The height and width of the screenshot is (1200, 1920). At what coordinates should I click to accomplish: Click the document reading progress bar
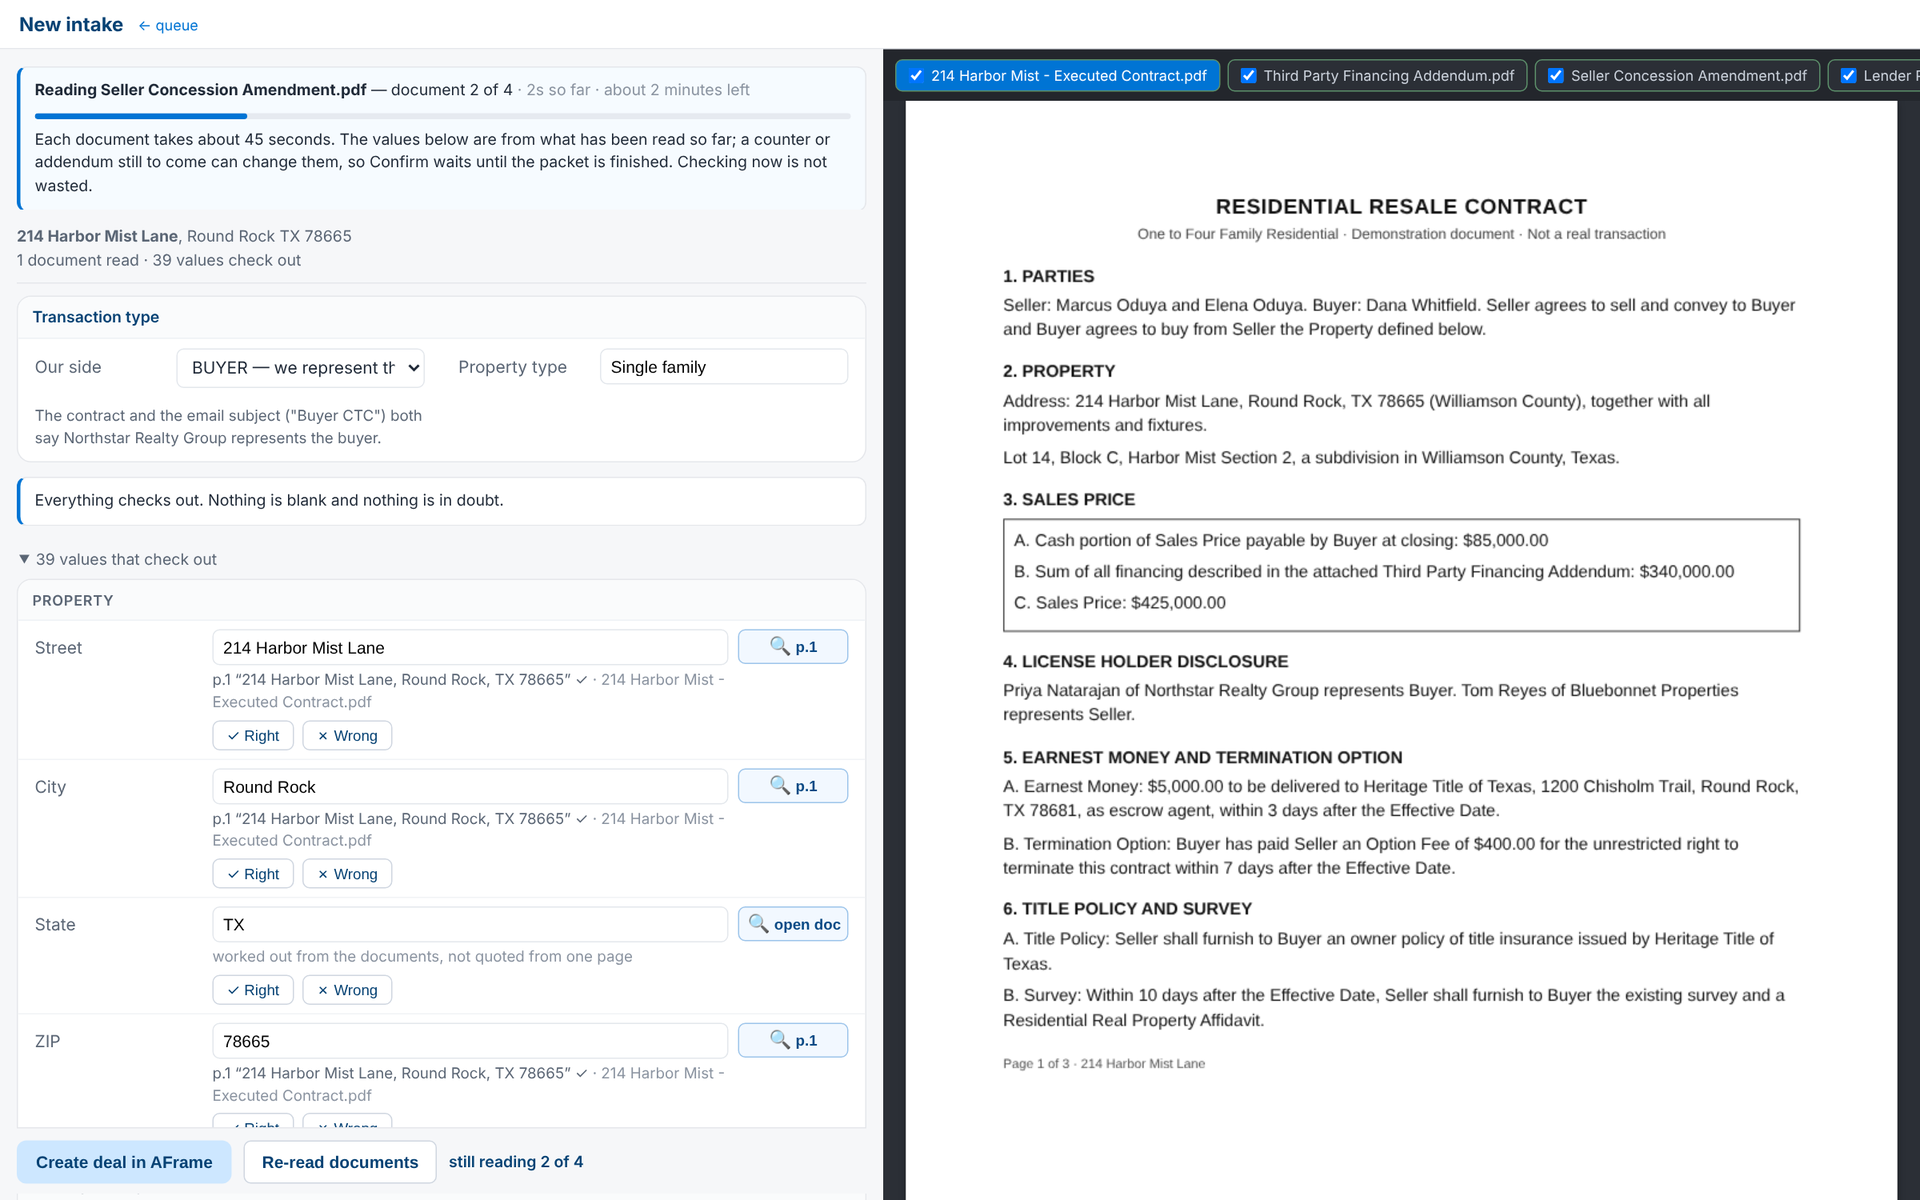pyautogui.click(x=442, y=116)
